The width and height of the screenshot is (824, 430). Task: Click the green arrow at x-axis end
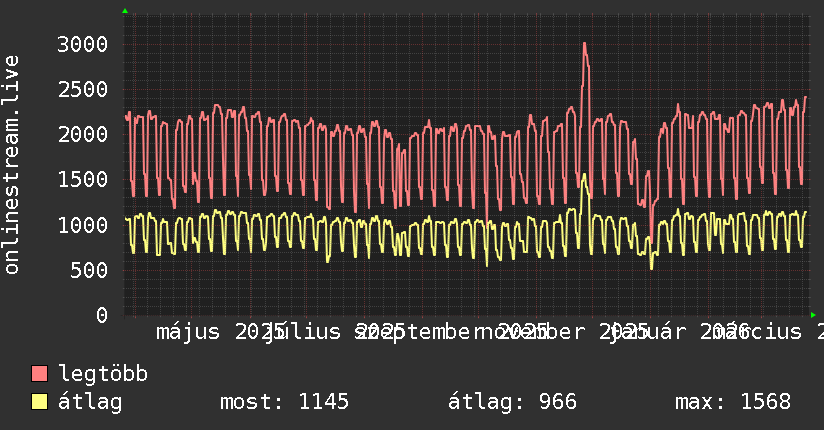click(x=813, y=315)
